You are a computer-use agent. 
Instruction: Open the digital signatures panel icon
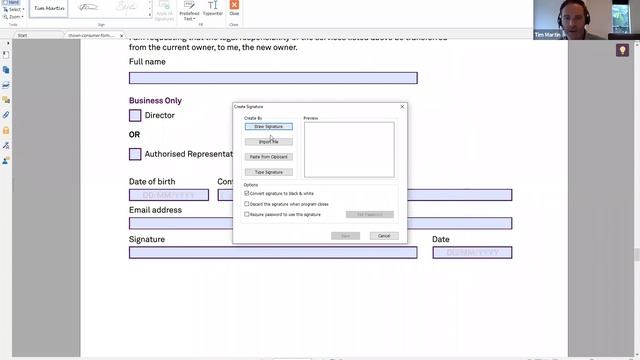(6, 146)
